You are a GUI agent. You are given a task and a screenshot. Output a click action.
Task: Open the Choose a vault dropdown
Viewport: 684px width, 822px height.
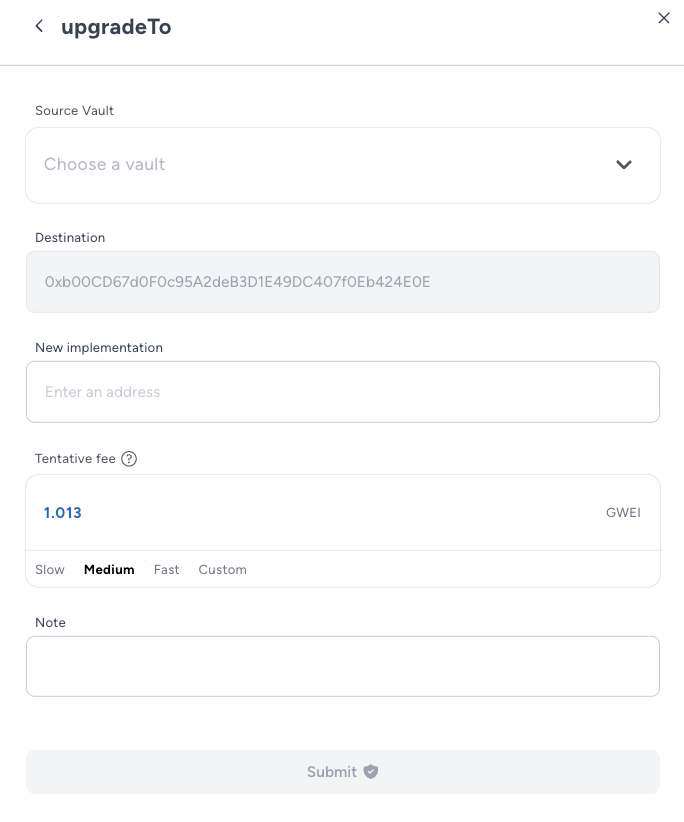(343, 165)
